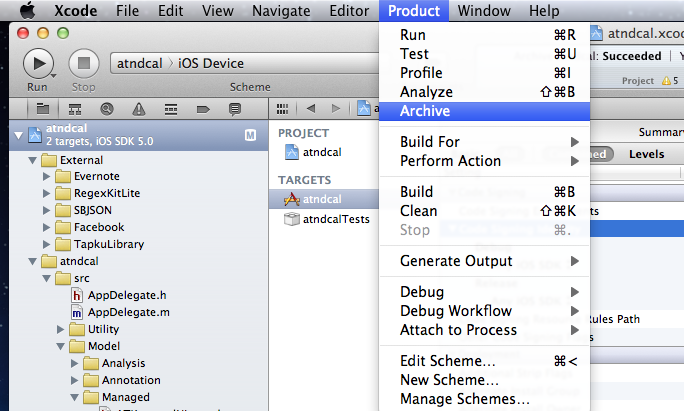The height and width of the screenshot is (411, 684).
Task: Expand the Annotation group
Action: pos(74,380)
